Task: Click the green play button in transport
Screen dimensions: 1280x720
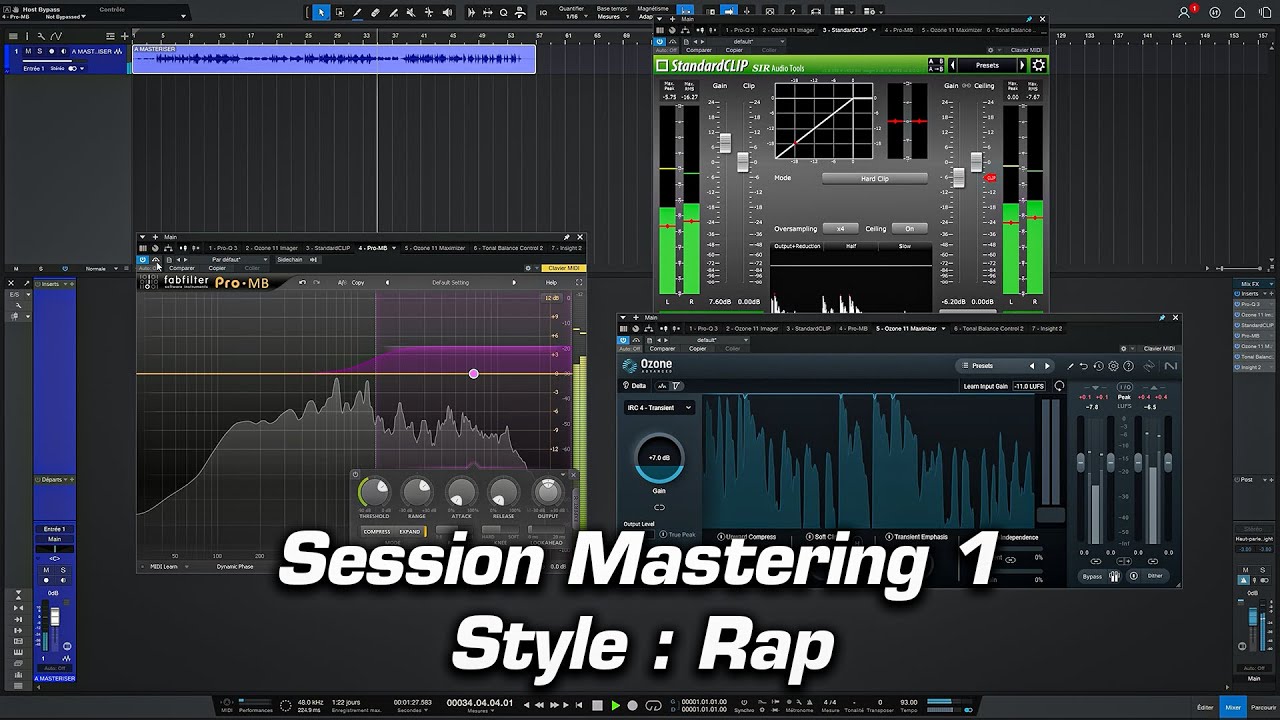Action: tap(615, 705)
